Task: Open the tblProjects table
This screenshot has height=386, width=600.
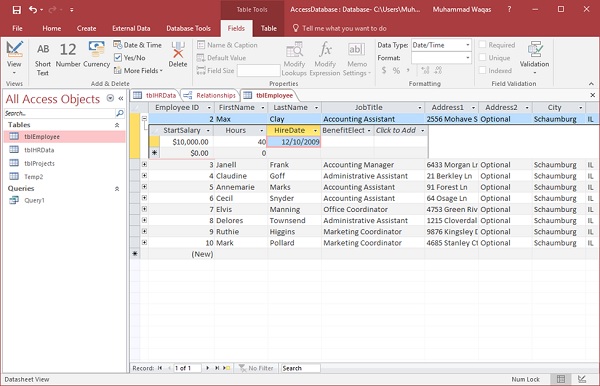Action: (x=39, y=163)
